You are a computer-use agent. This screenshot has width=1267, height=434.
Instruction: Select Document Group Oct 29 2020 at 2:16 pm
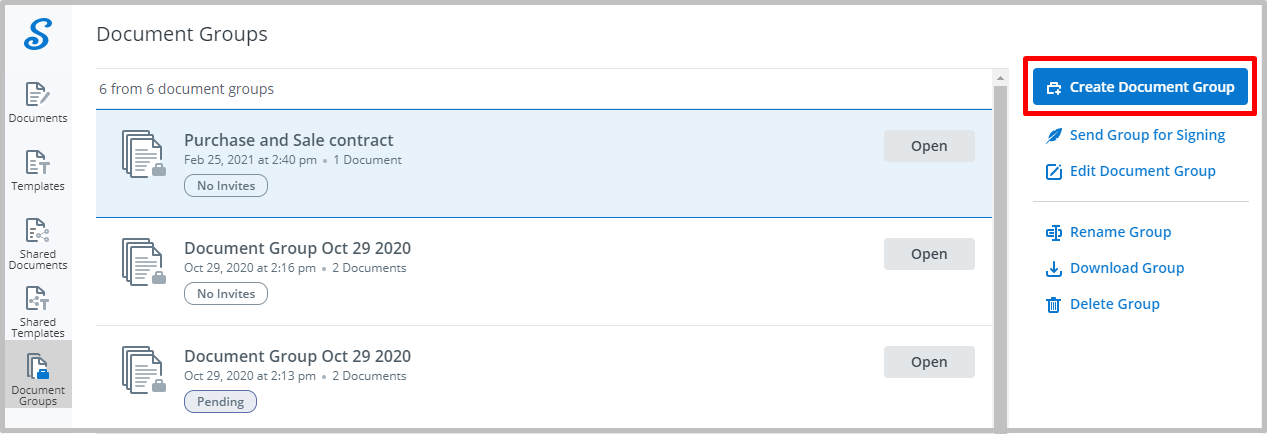544,271
